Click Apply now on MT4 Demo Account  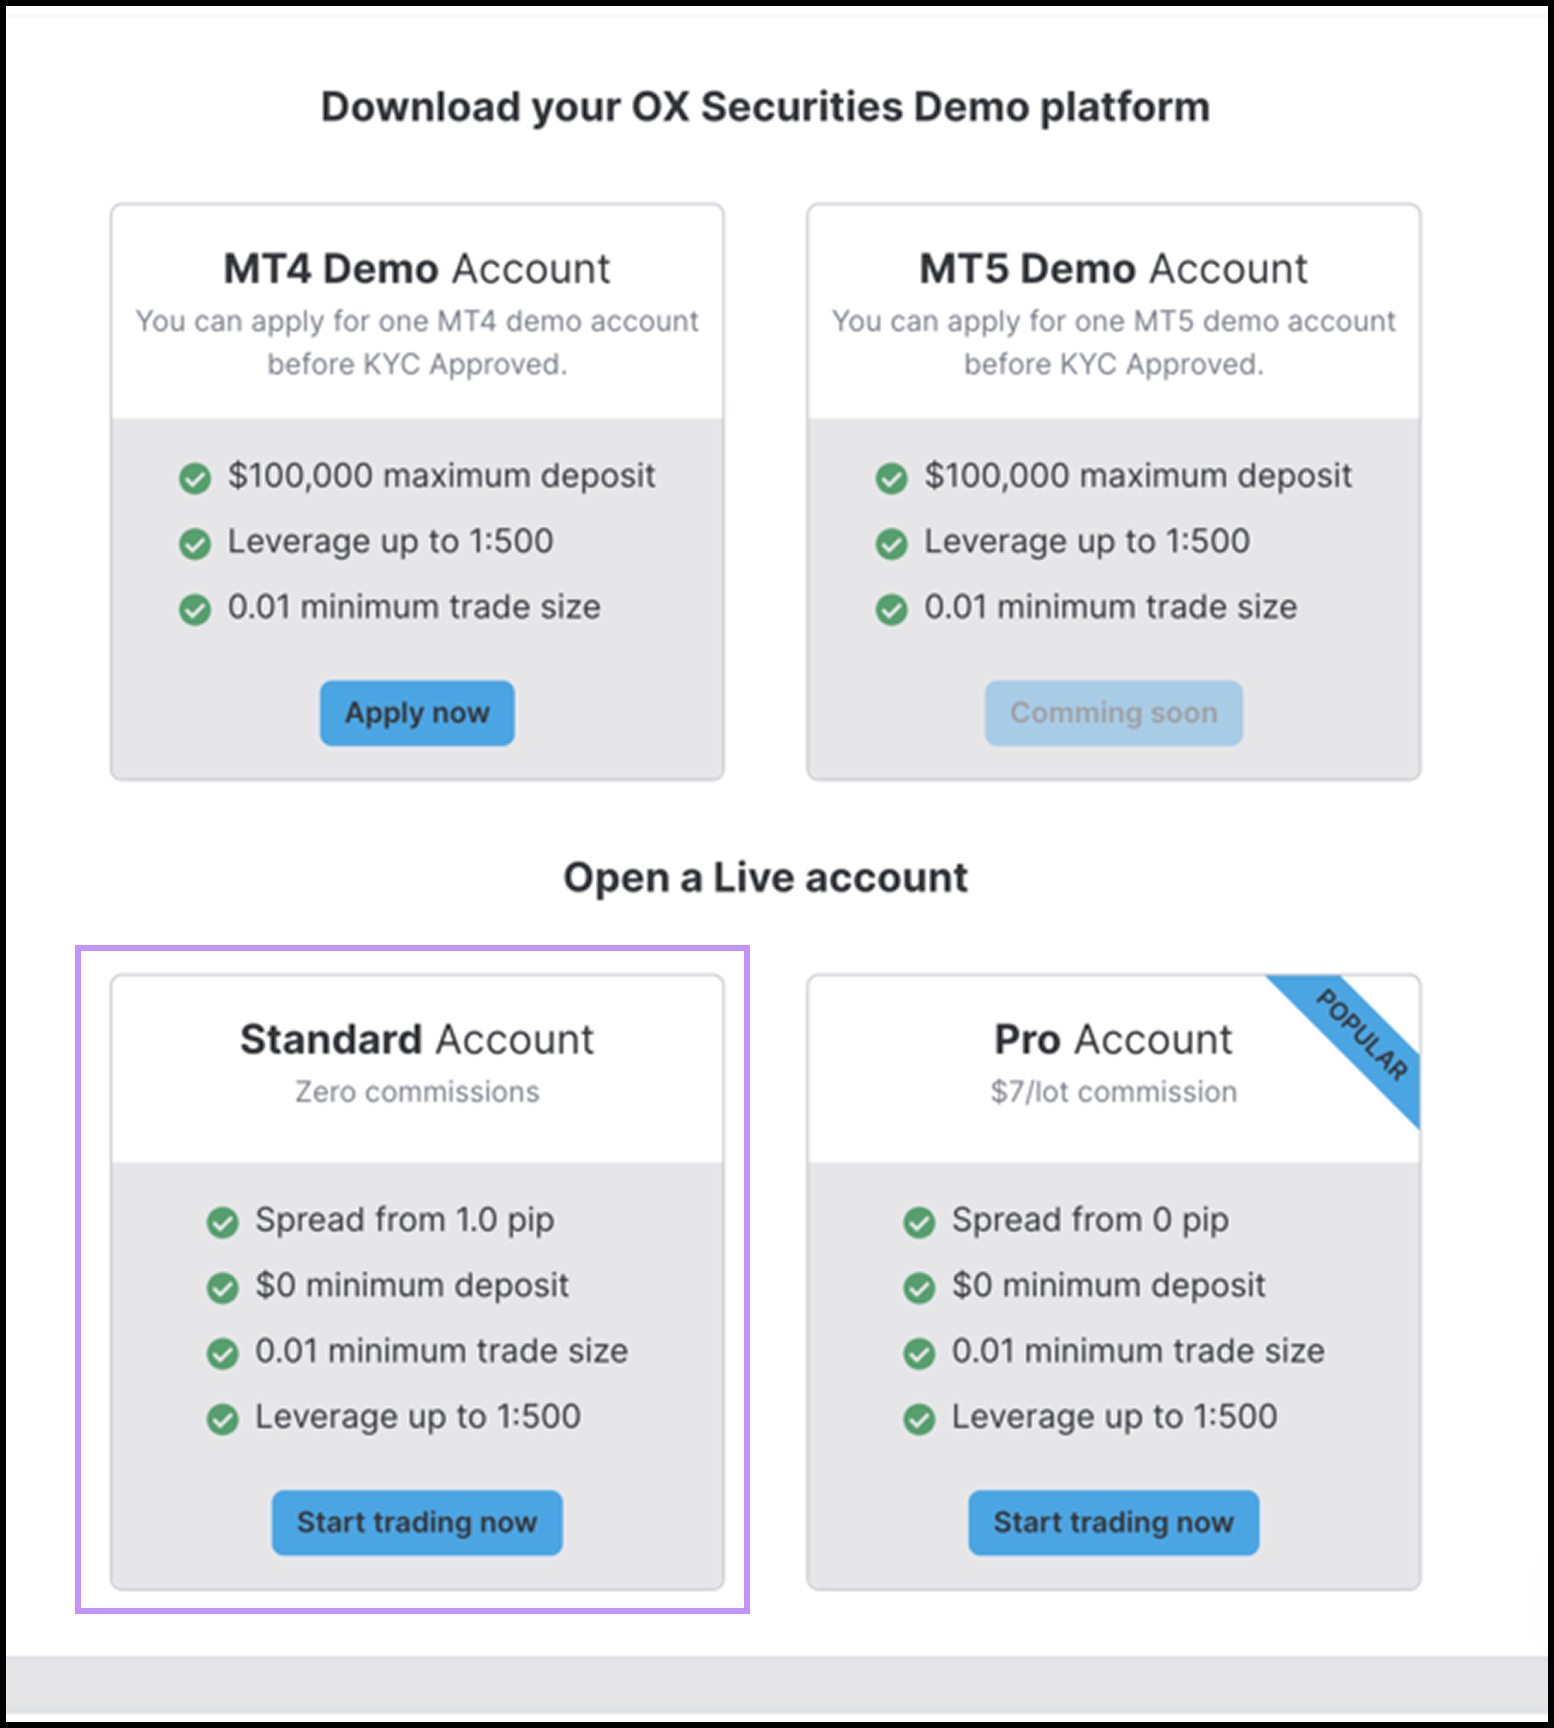coord(417,713)
